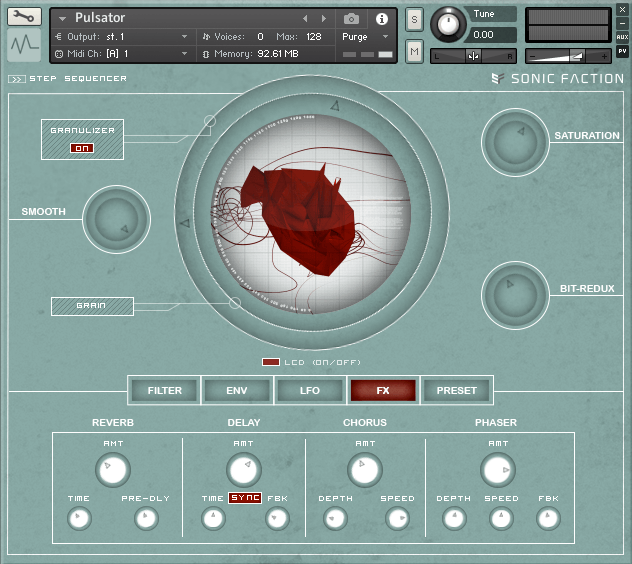
Task: Solo the instrument with S button
Action: coord(414,19)
